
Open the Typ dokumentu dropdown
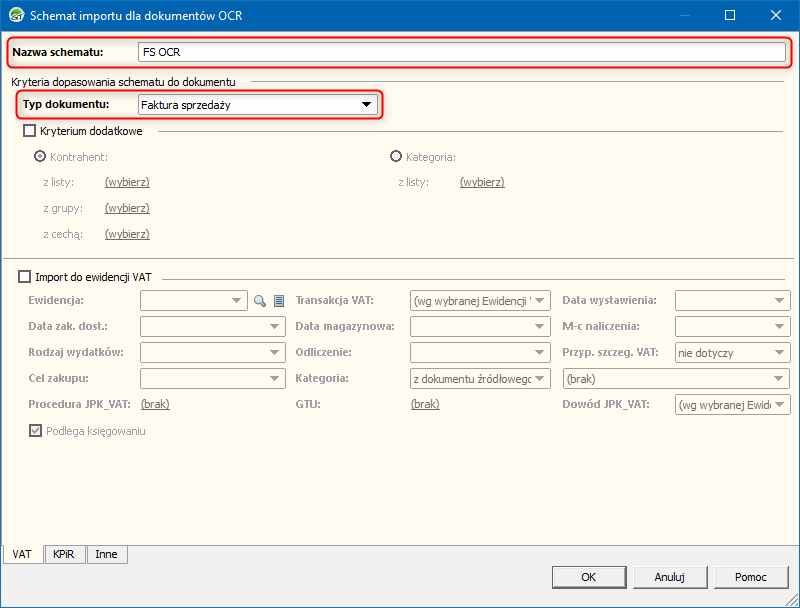coord(366,104)
